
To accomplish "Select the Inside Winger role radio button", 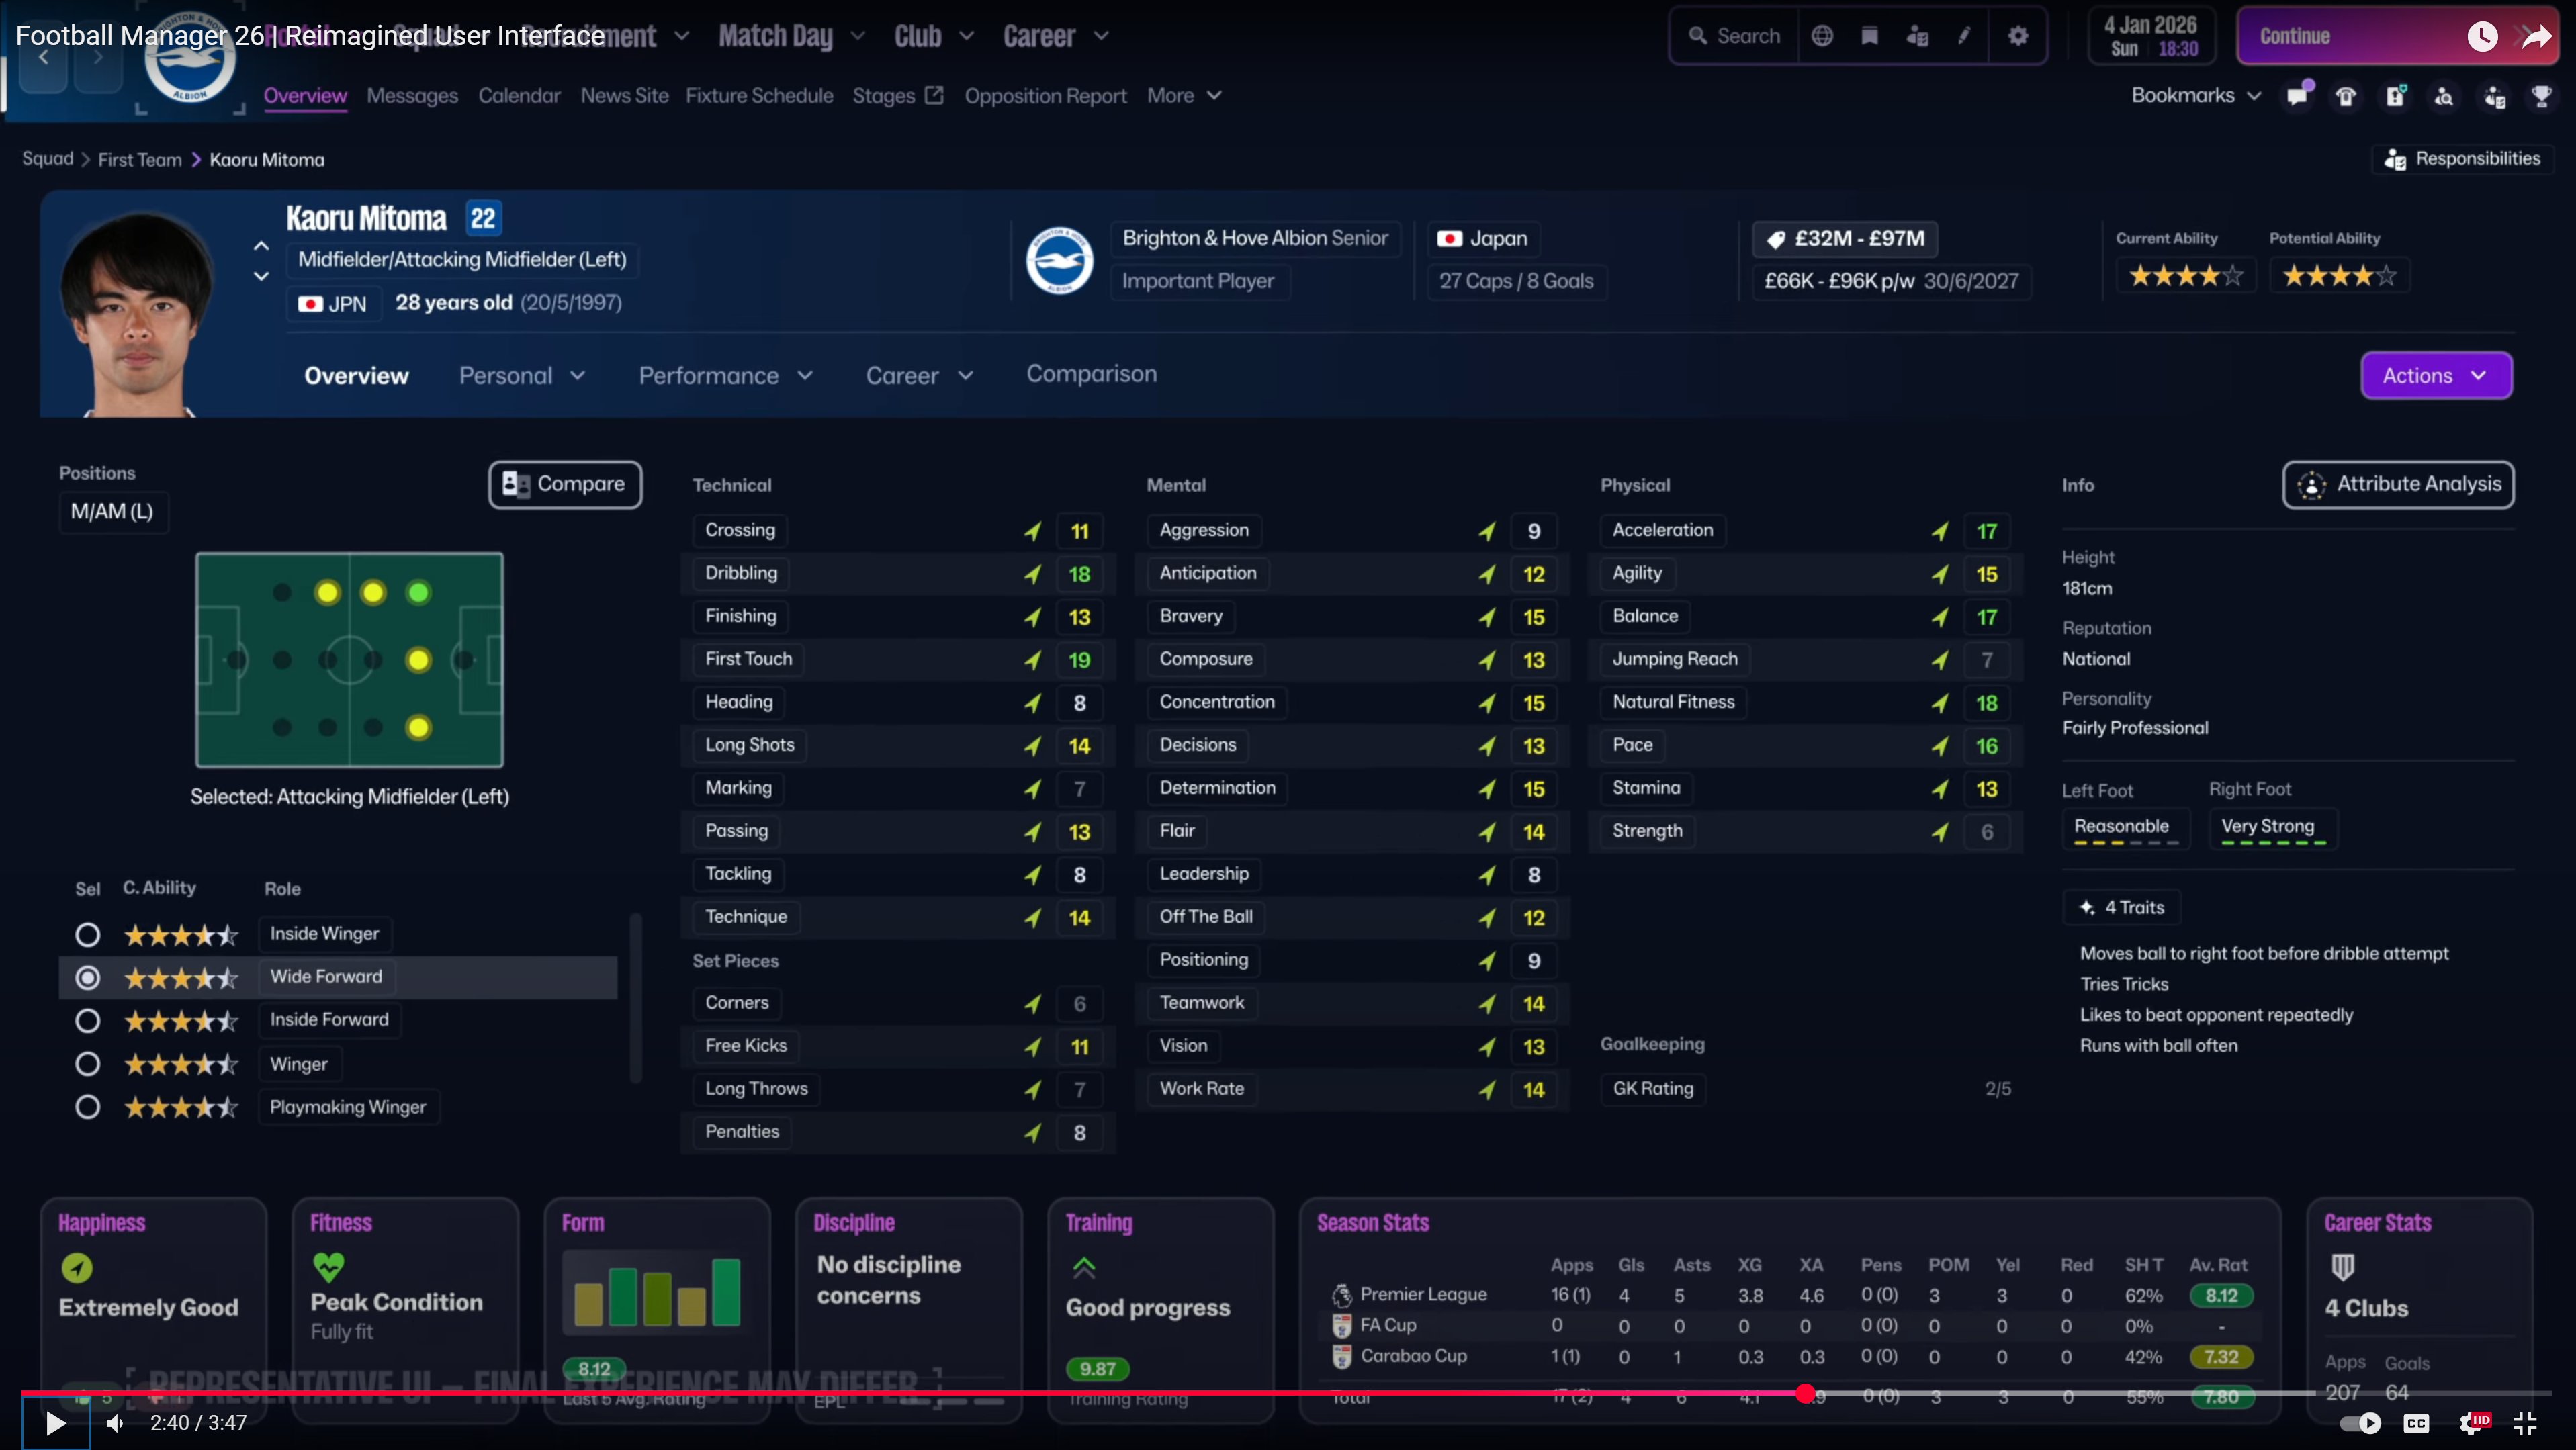I will coord(88,934).
